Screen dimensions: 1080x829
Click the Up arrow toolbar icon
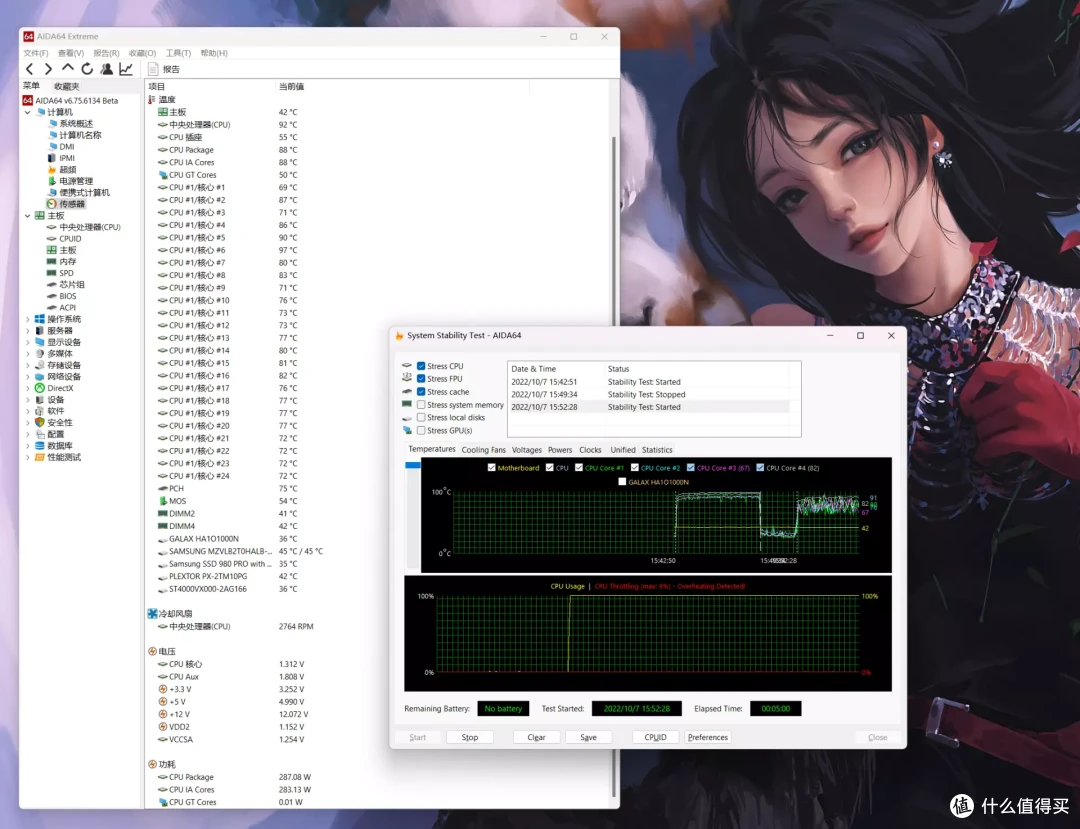point(68,68)
